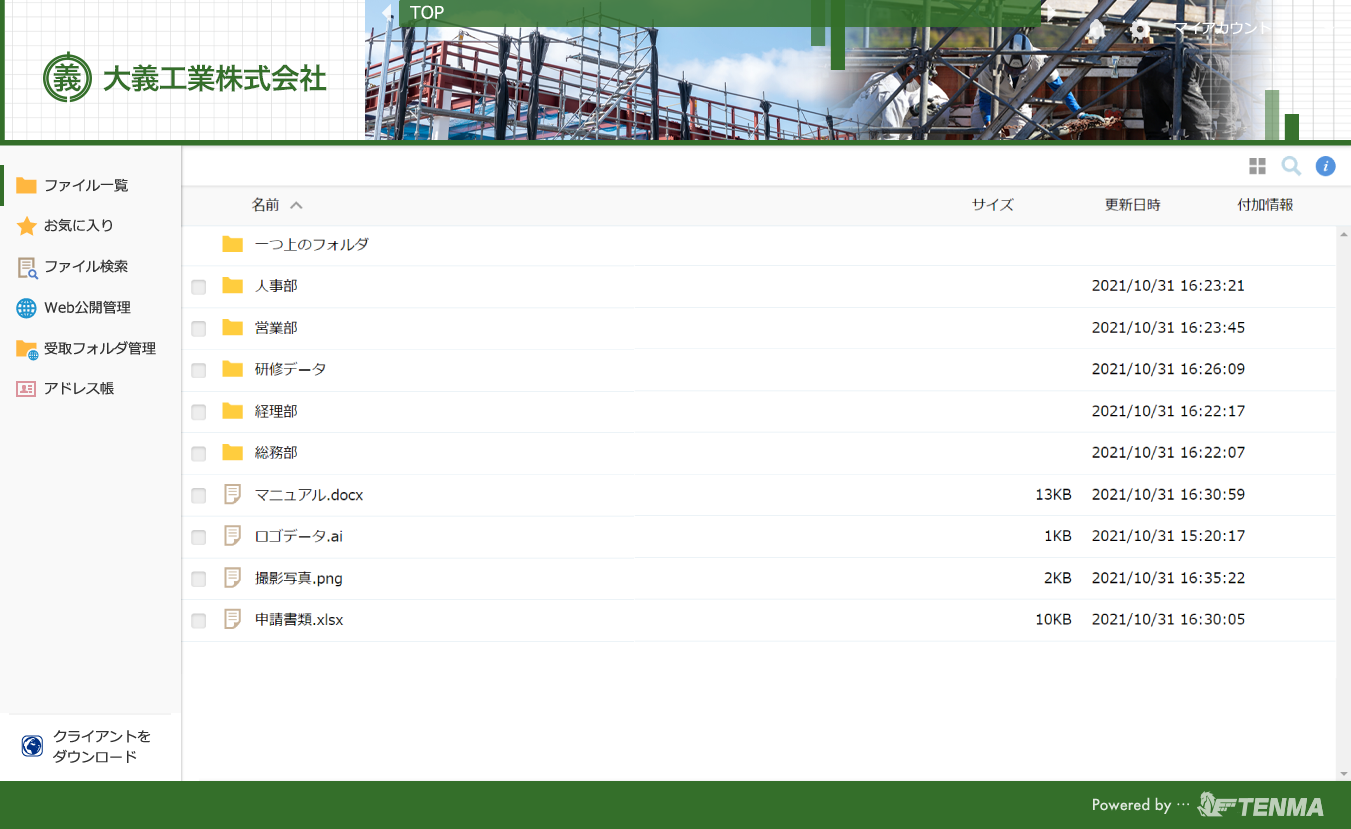Viewport: 1351px width, 829px height.
Task: Click the 研修データ folder icon
Action: [233, 369]
